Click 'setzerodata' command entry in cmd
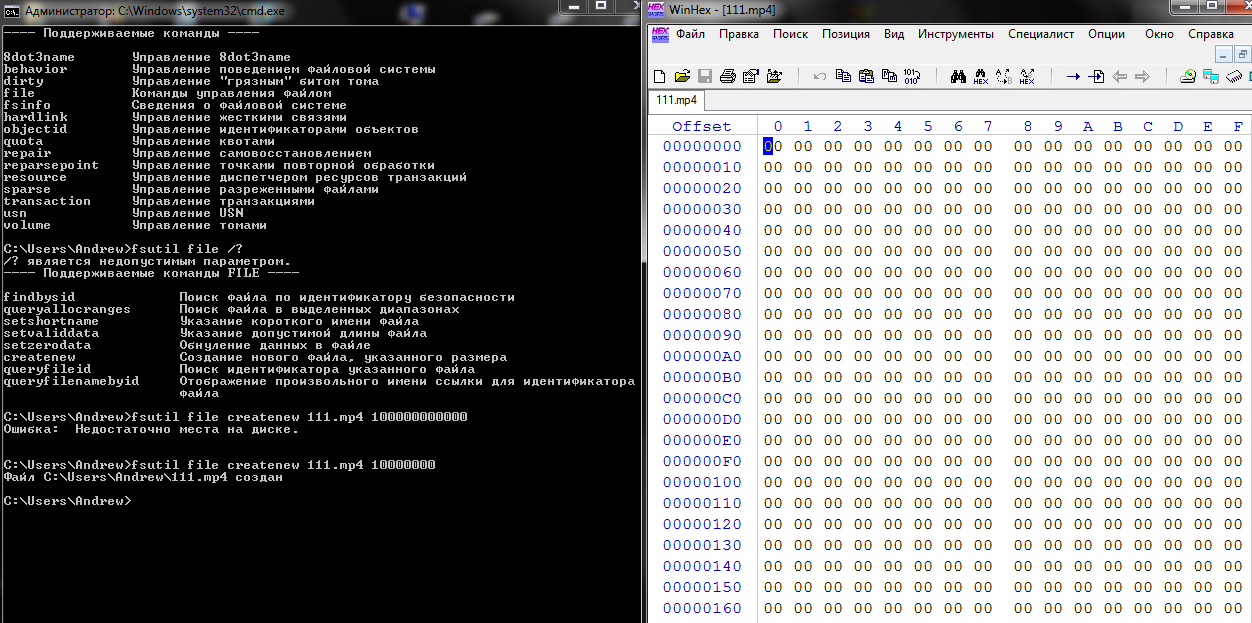This screenshot has width=1252, height=623. (x=47, y=345)
